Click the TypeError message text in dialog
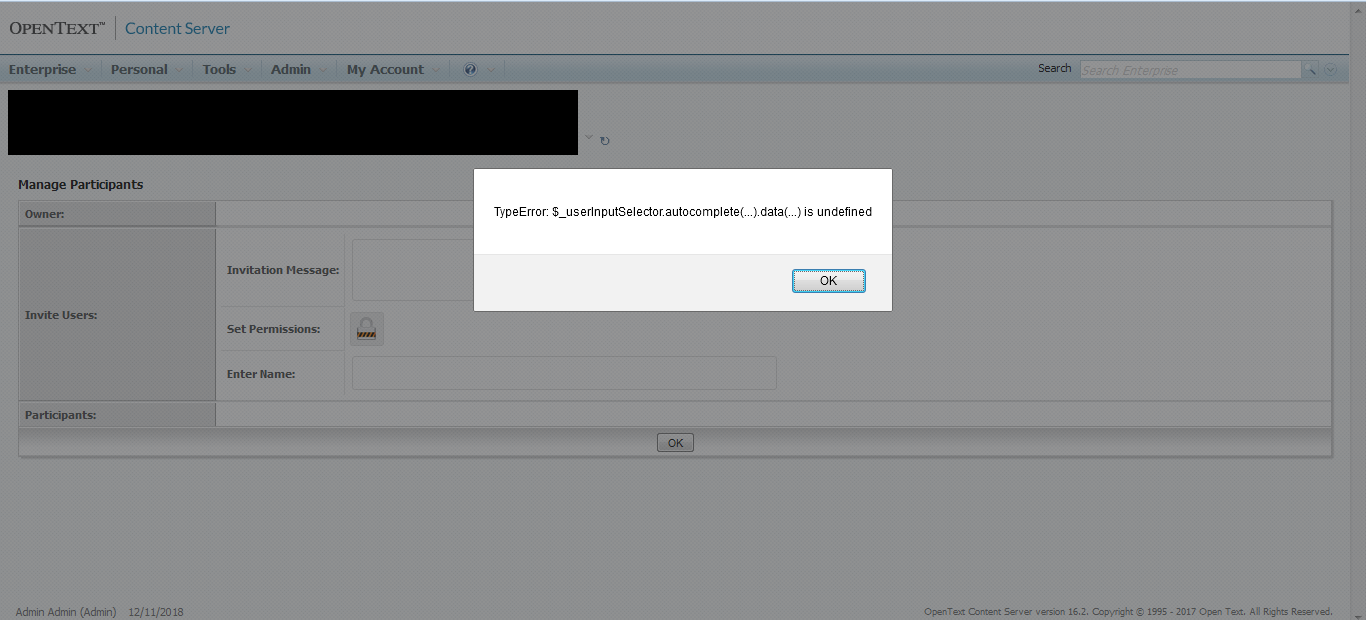 683,212
